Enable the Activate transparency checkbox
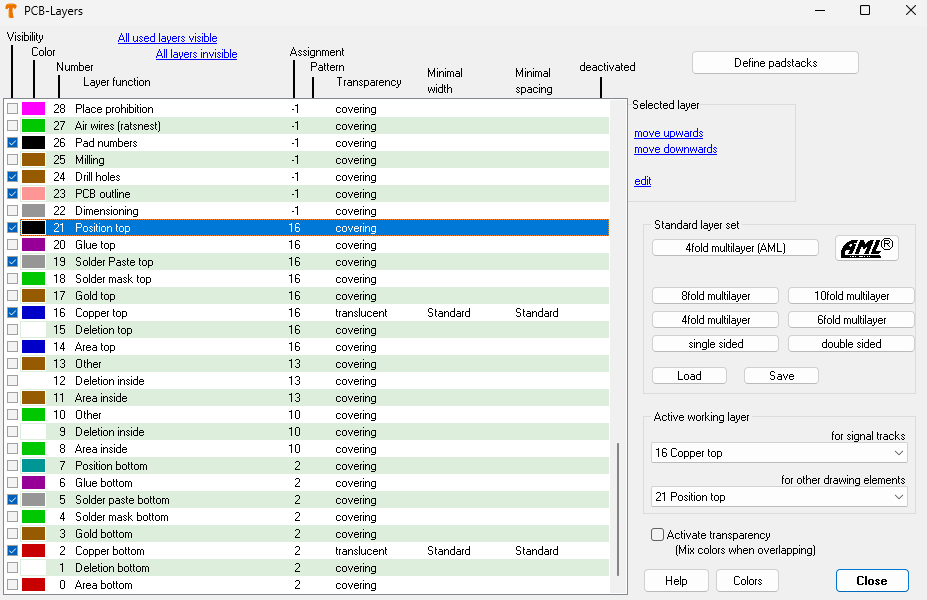This screenshot has height=600, width=927. point(657,535)
